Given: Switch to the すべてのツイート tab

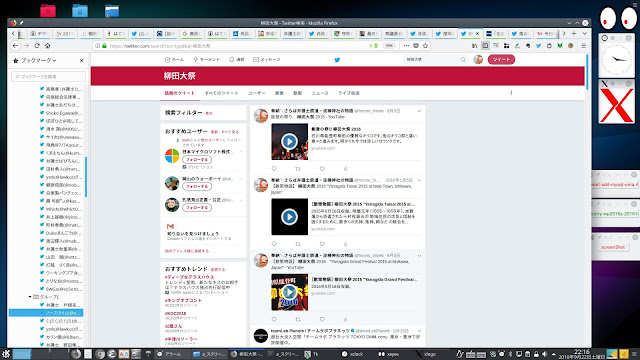Looking at the screenshot, I should click(x=222, y=93).
